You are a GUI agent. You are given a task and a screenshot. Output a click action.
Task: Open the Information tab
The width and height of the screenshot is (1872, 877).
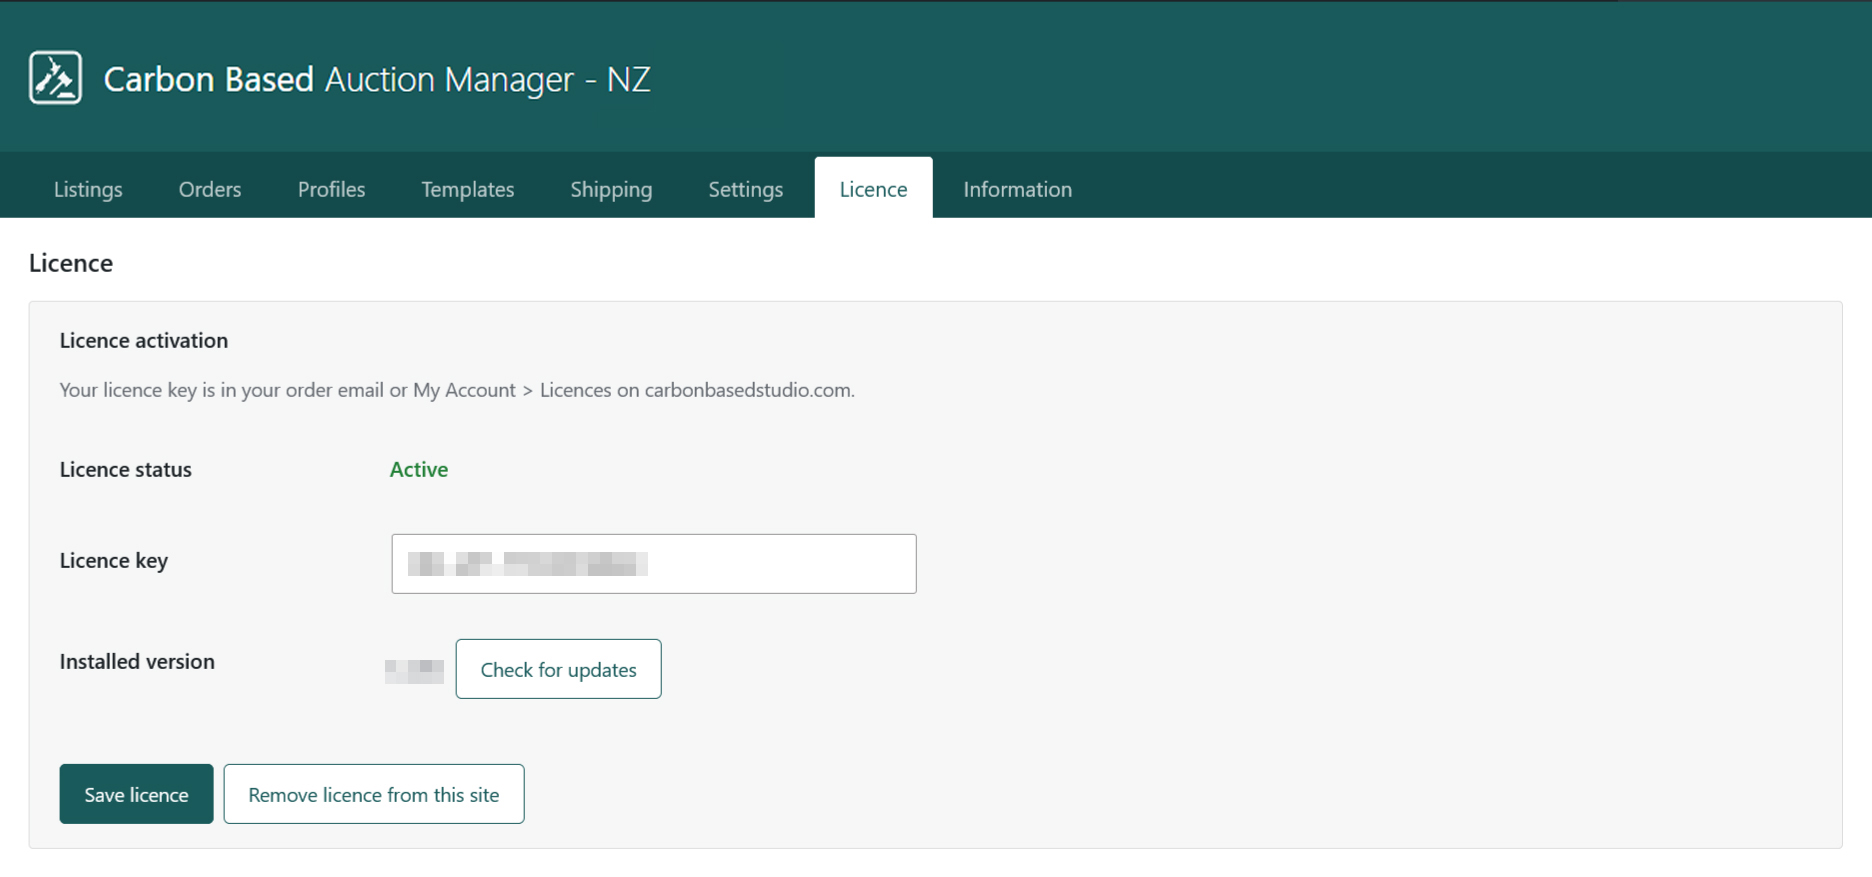(x=1017, y=189)
